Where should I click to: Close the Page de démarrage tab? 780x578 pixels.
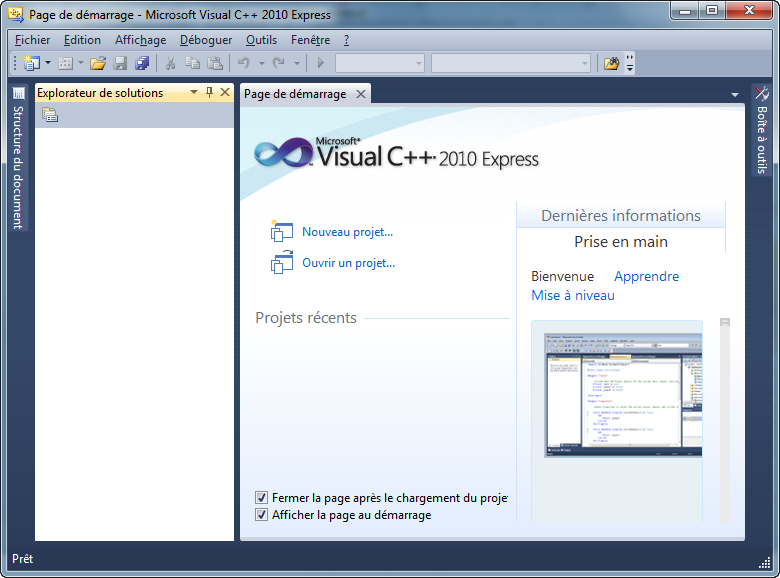tap(361, 94)
